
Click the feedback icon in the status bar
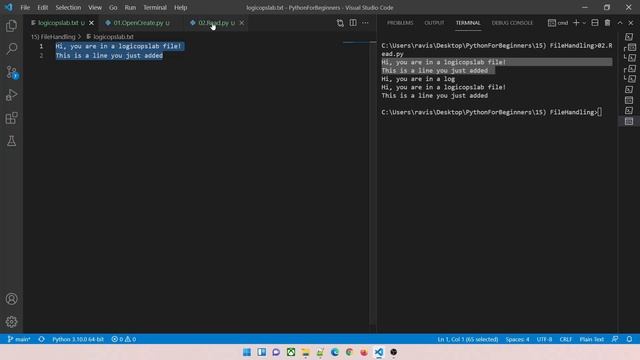coord(615,339)
